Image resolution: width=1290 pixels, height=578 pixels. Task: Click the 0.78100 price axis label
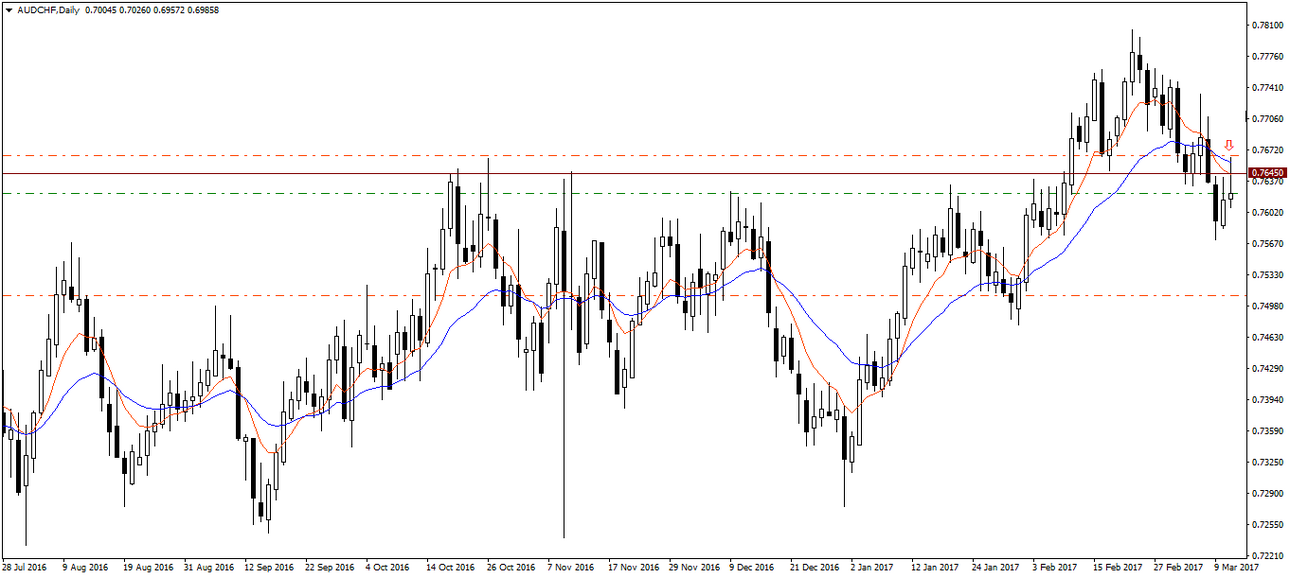click(1268, 25)
